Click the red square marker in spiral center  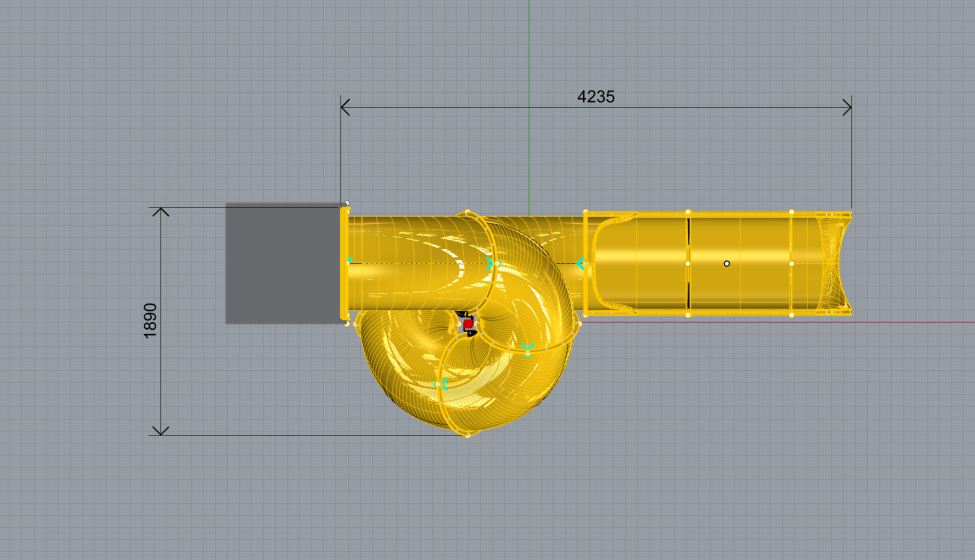(468, 324)
